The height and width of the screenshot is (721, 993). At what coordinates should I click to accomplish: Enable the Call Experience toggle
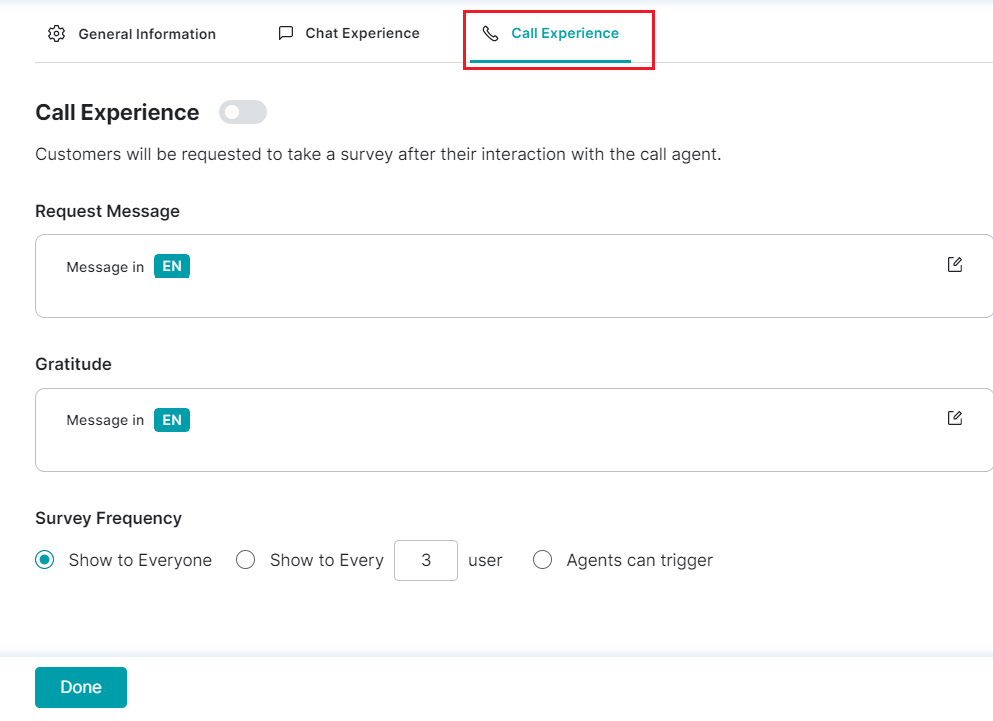243,112
